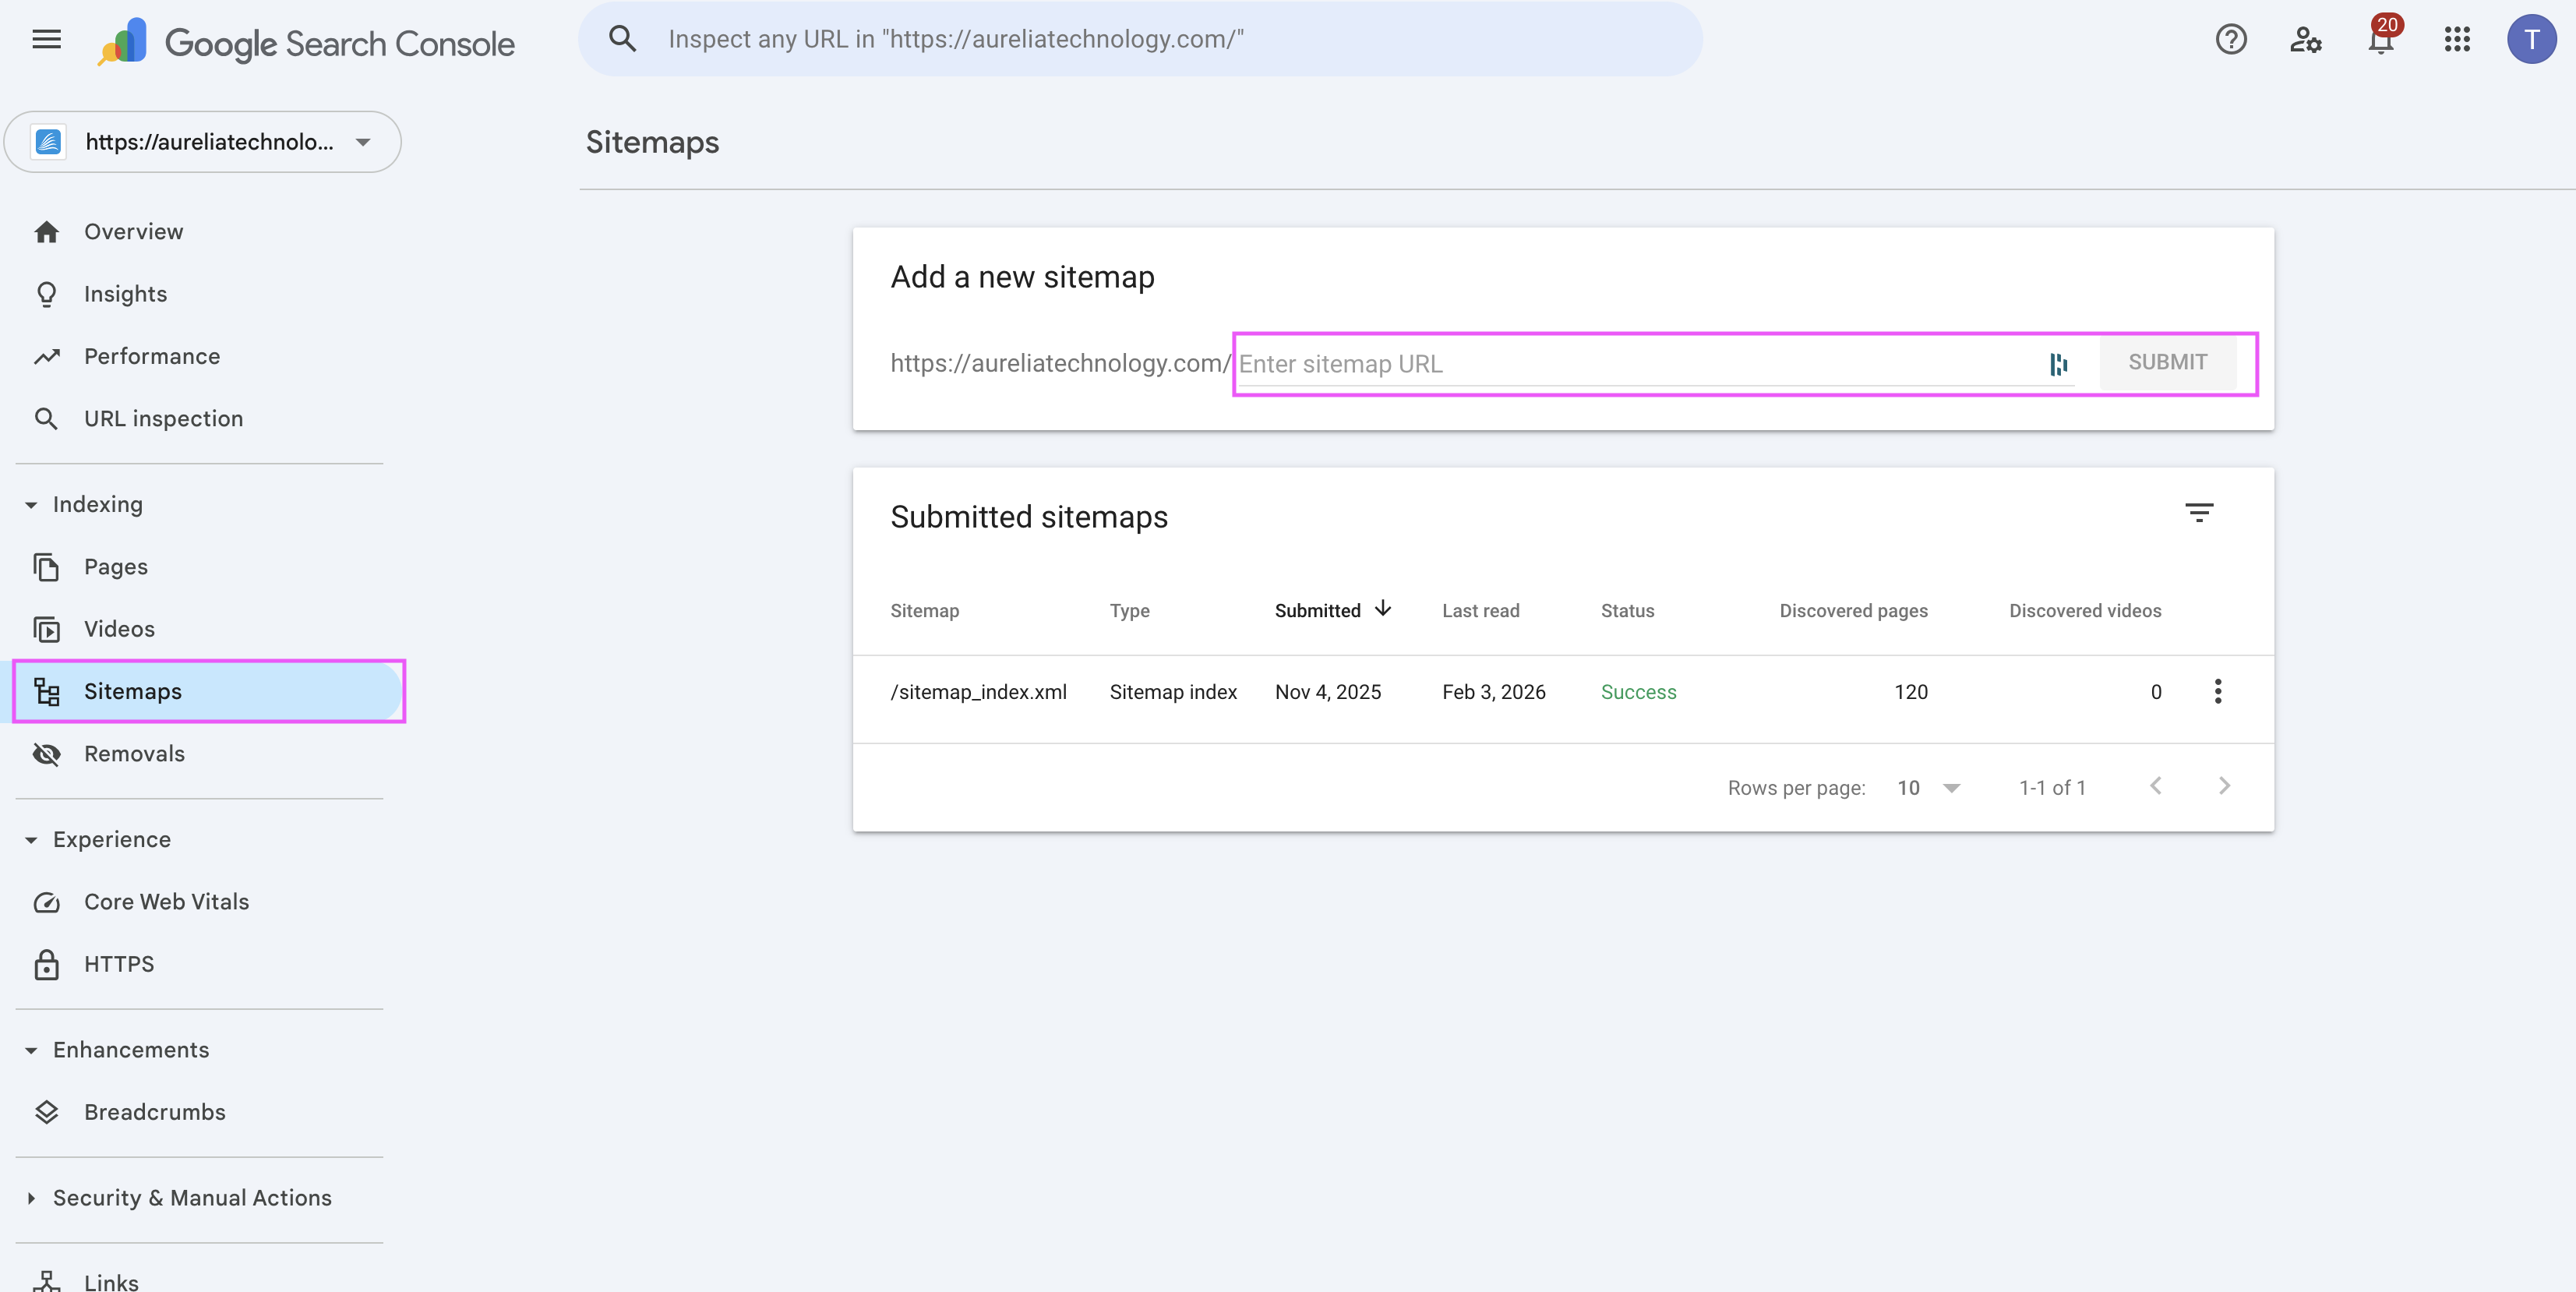Select the URL inspection magnifier icon
The height and width of the screenshot is (1292, 2576).
coord(47,418)
